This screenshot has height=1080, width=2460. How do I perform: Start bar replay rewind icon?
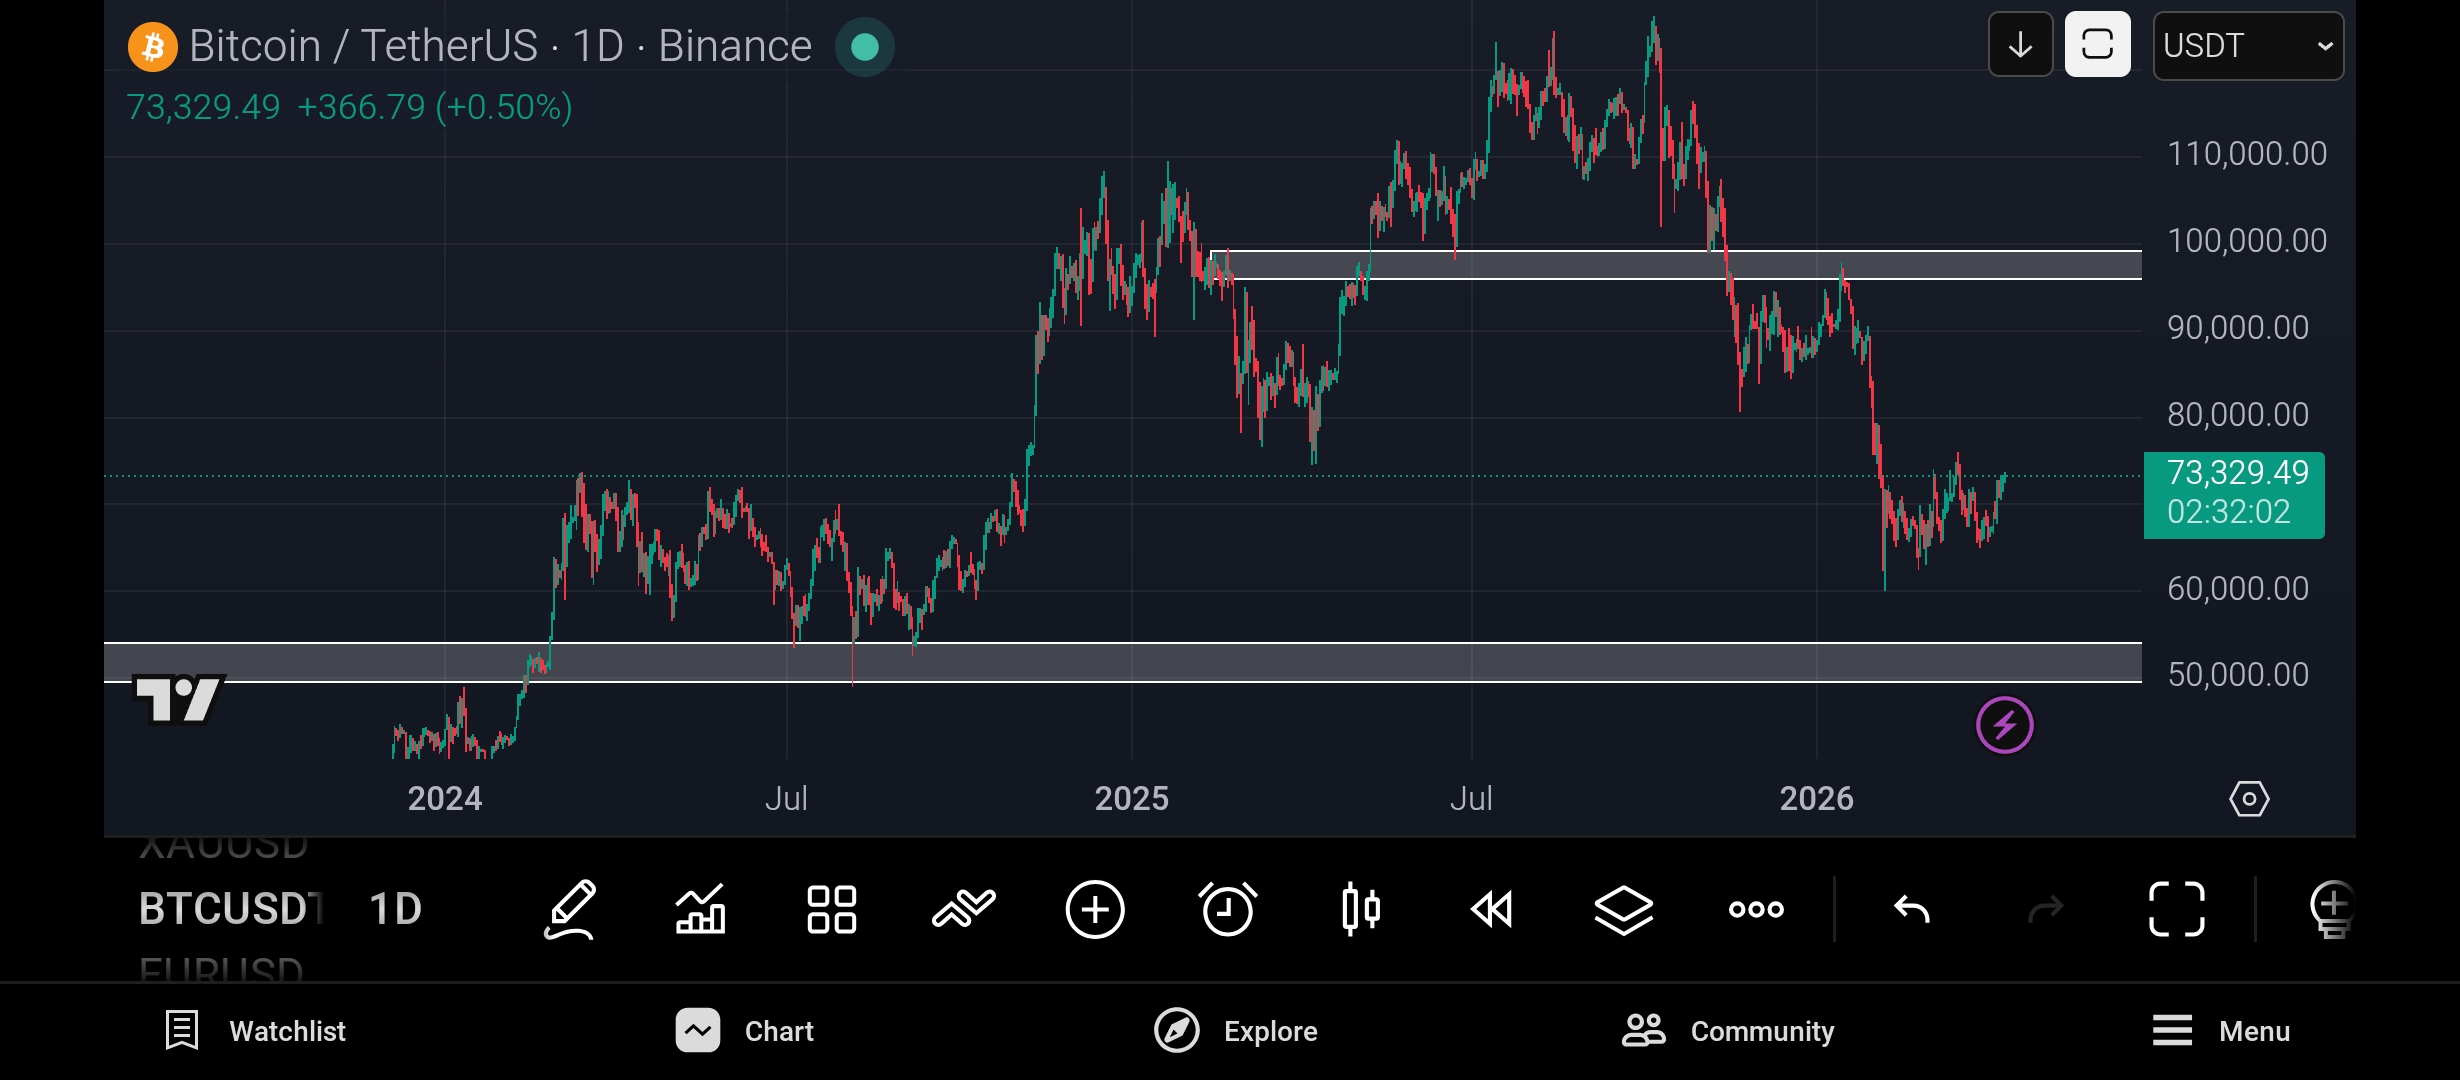pyautogui.click(x=1491, y=909)
